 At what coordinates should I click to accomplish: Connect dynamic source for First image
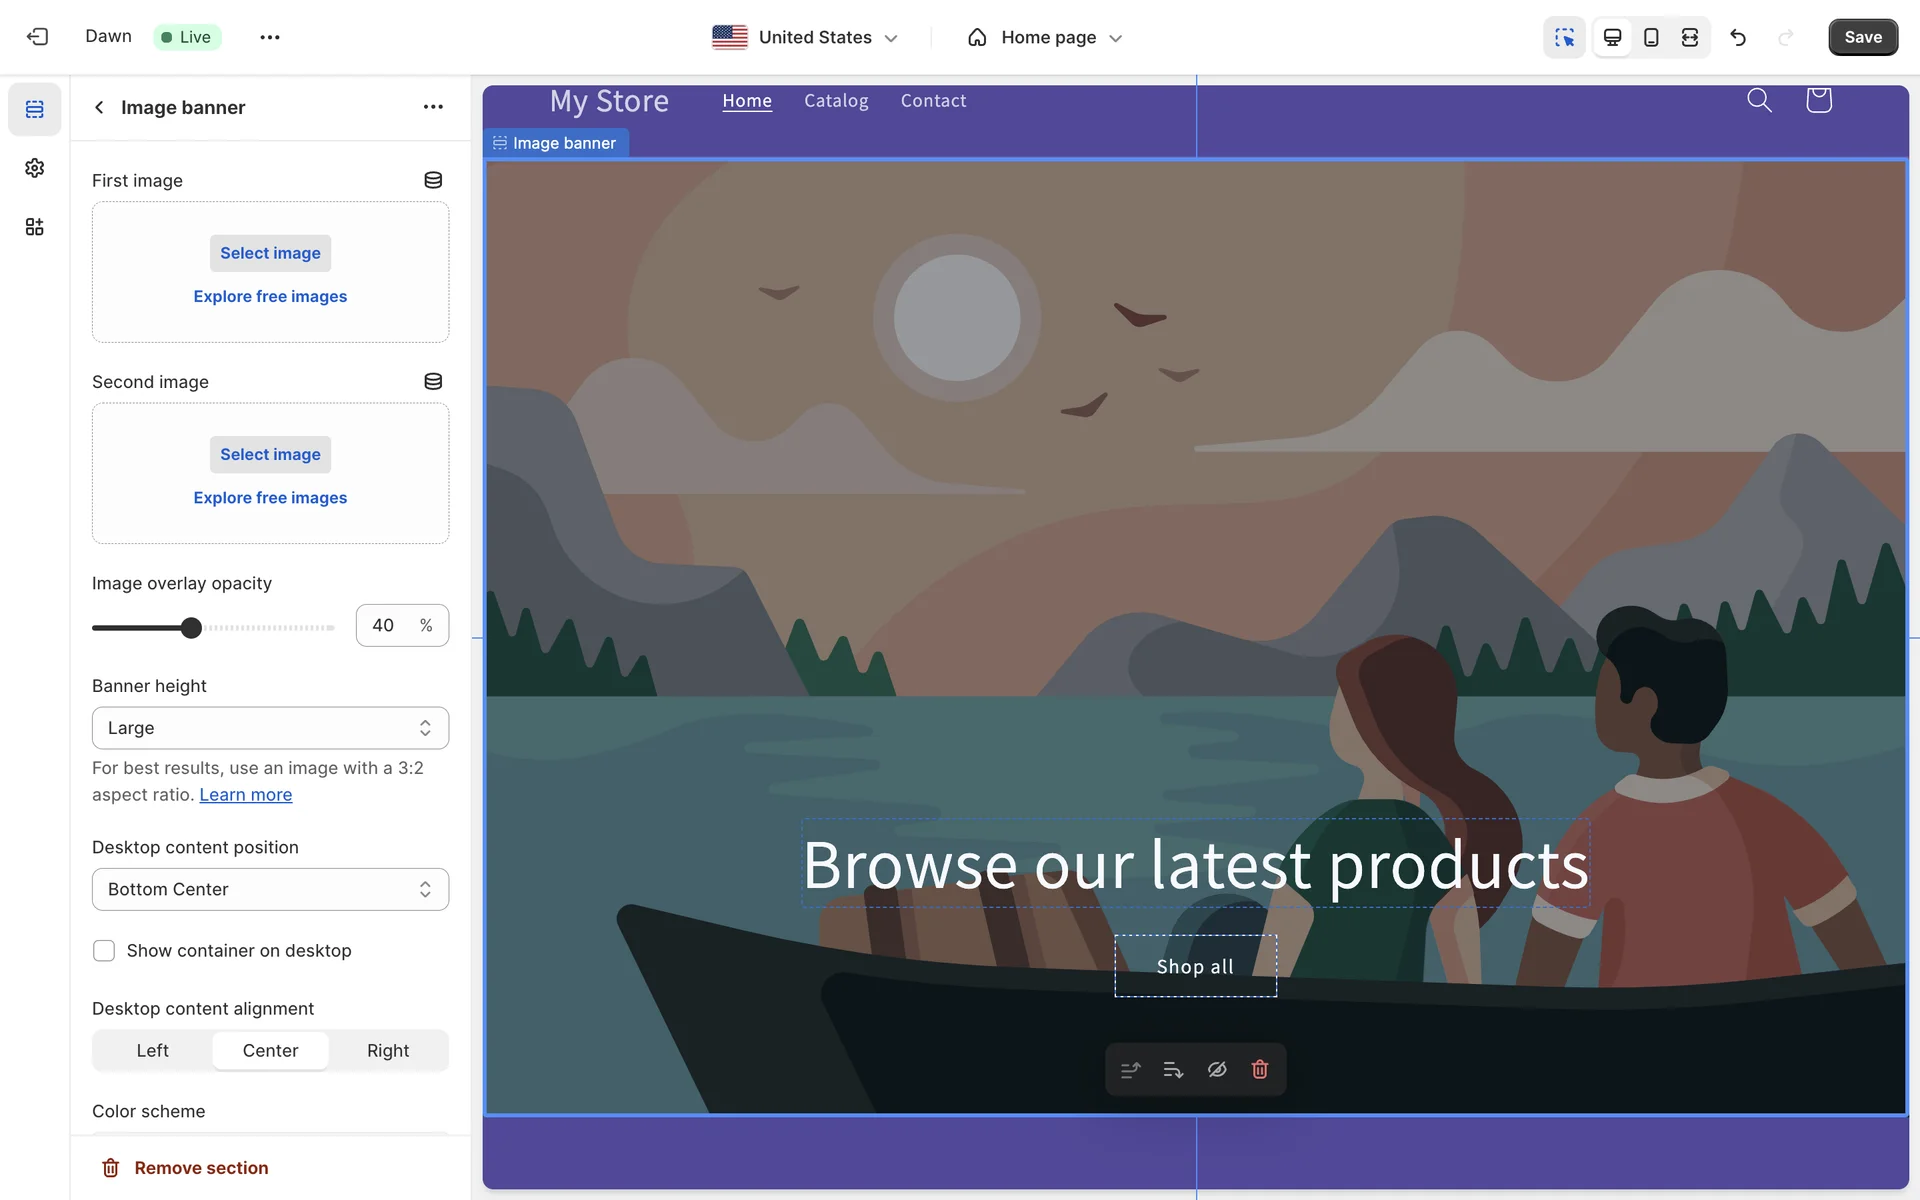pyautogui.click(x=433, y=180)
